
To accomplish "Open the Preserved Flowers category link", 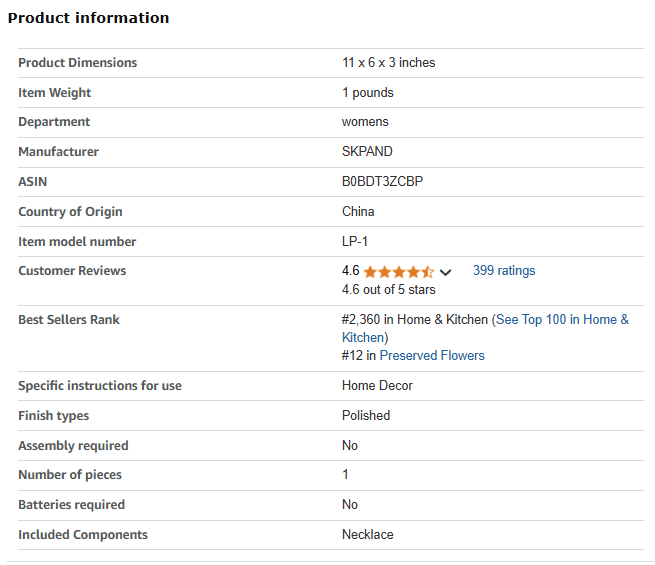I will pyautogui.click(x=432, y=355).
